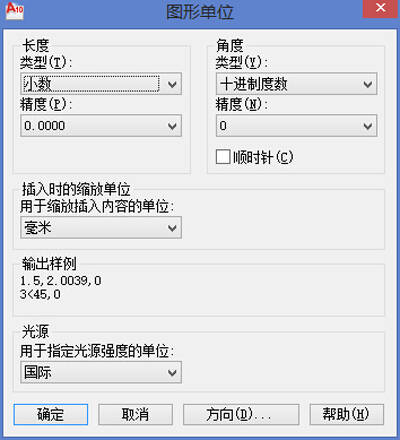
Task: Confirm settings with the 确定 button
Action: click(x=51, y=414)
